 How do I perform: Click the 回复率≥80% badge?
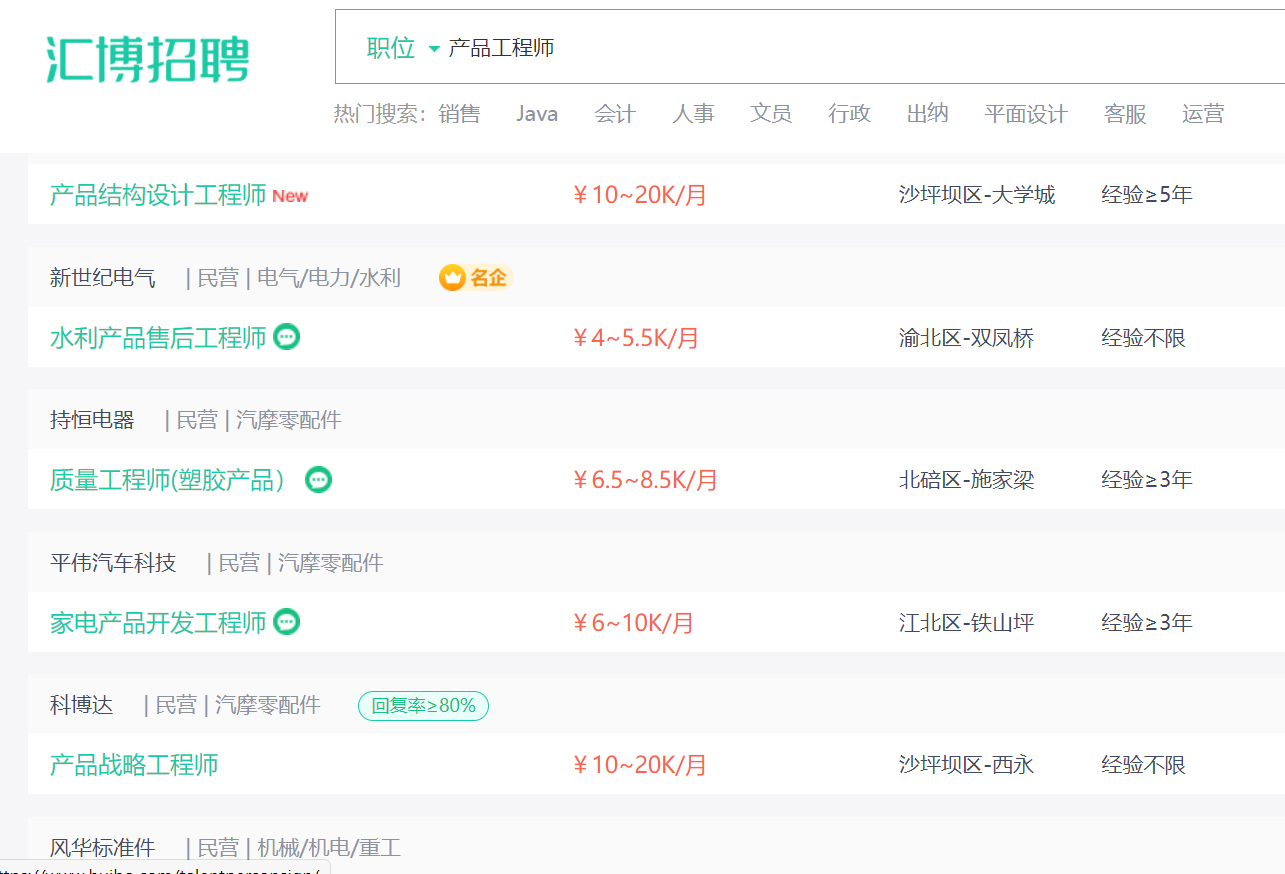423,706
